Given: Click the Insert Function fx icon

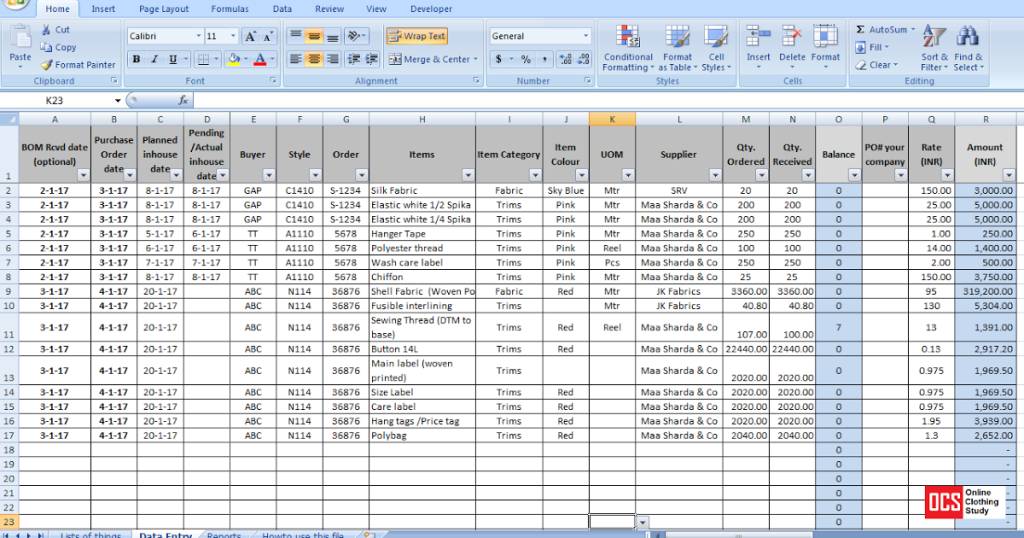Looking at the screenshot, I should click(x=183, y=101).
